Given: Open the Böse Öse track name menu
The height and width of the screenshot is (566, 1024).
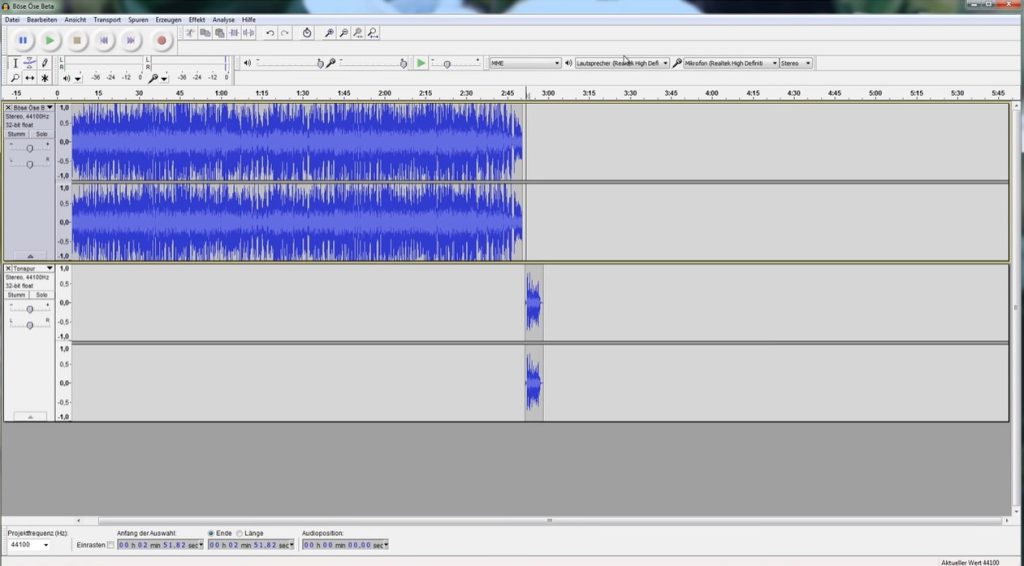Looking at the screenshot, I should click(33, 107).
